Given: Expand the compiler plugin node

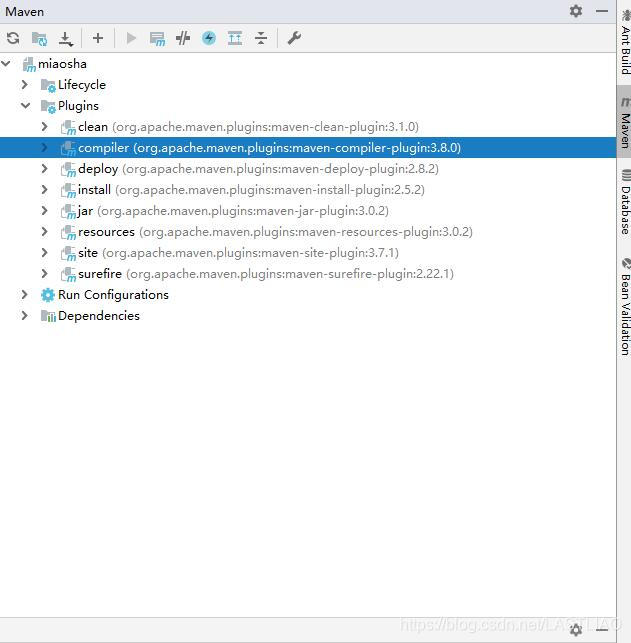Looking at the screenshot, I should (44, 148).
